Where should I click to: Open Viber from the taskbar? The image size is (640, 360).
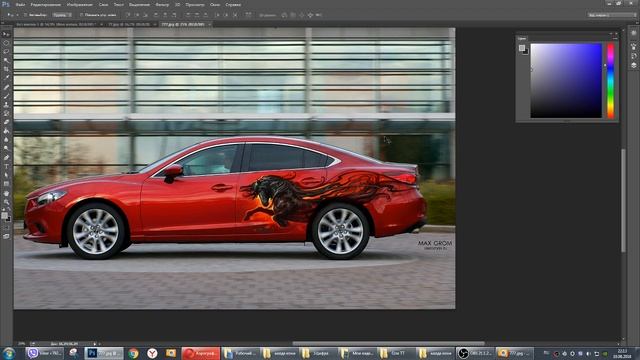(44, 353)
